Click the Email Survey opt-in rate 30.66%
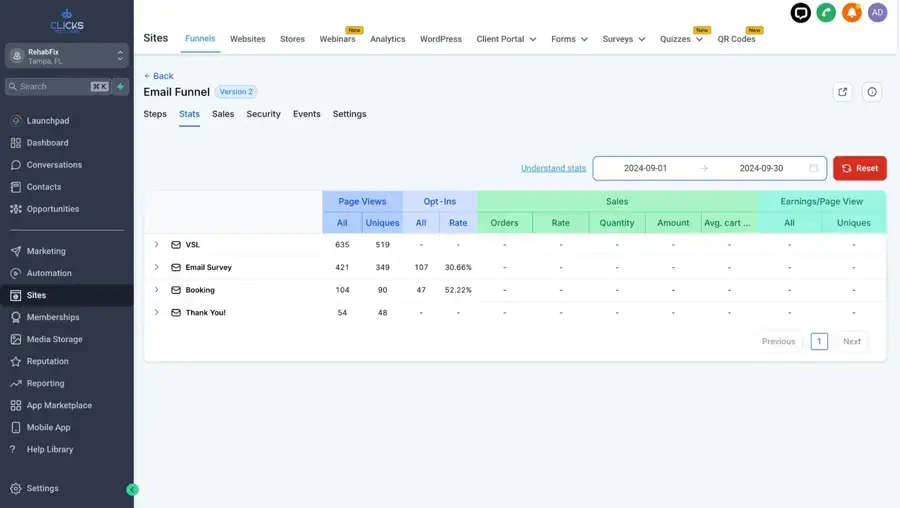The height and width of the screenshot is (508, 900). pyautogui.click(x=457, y=267)
